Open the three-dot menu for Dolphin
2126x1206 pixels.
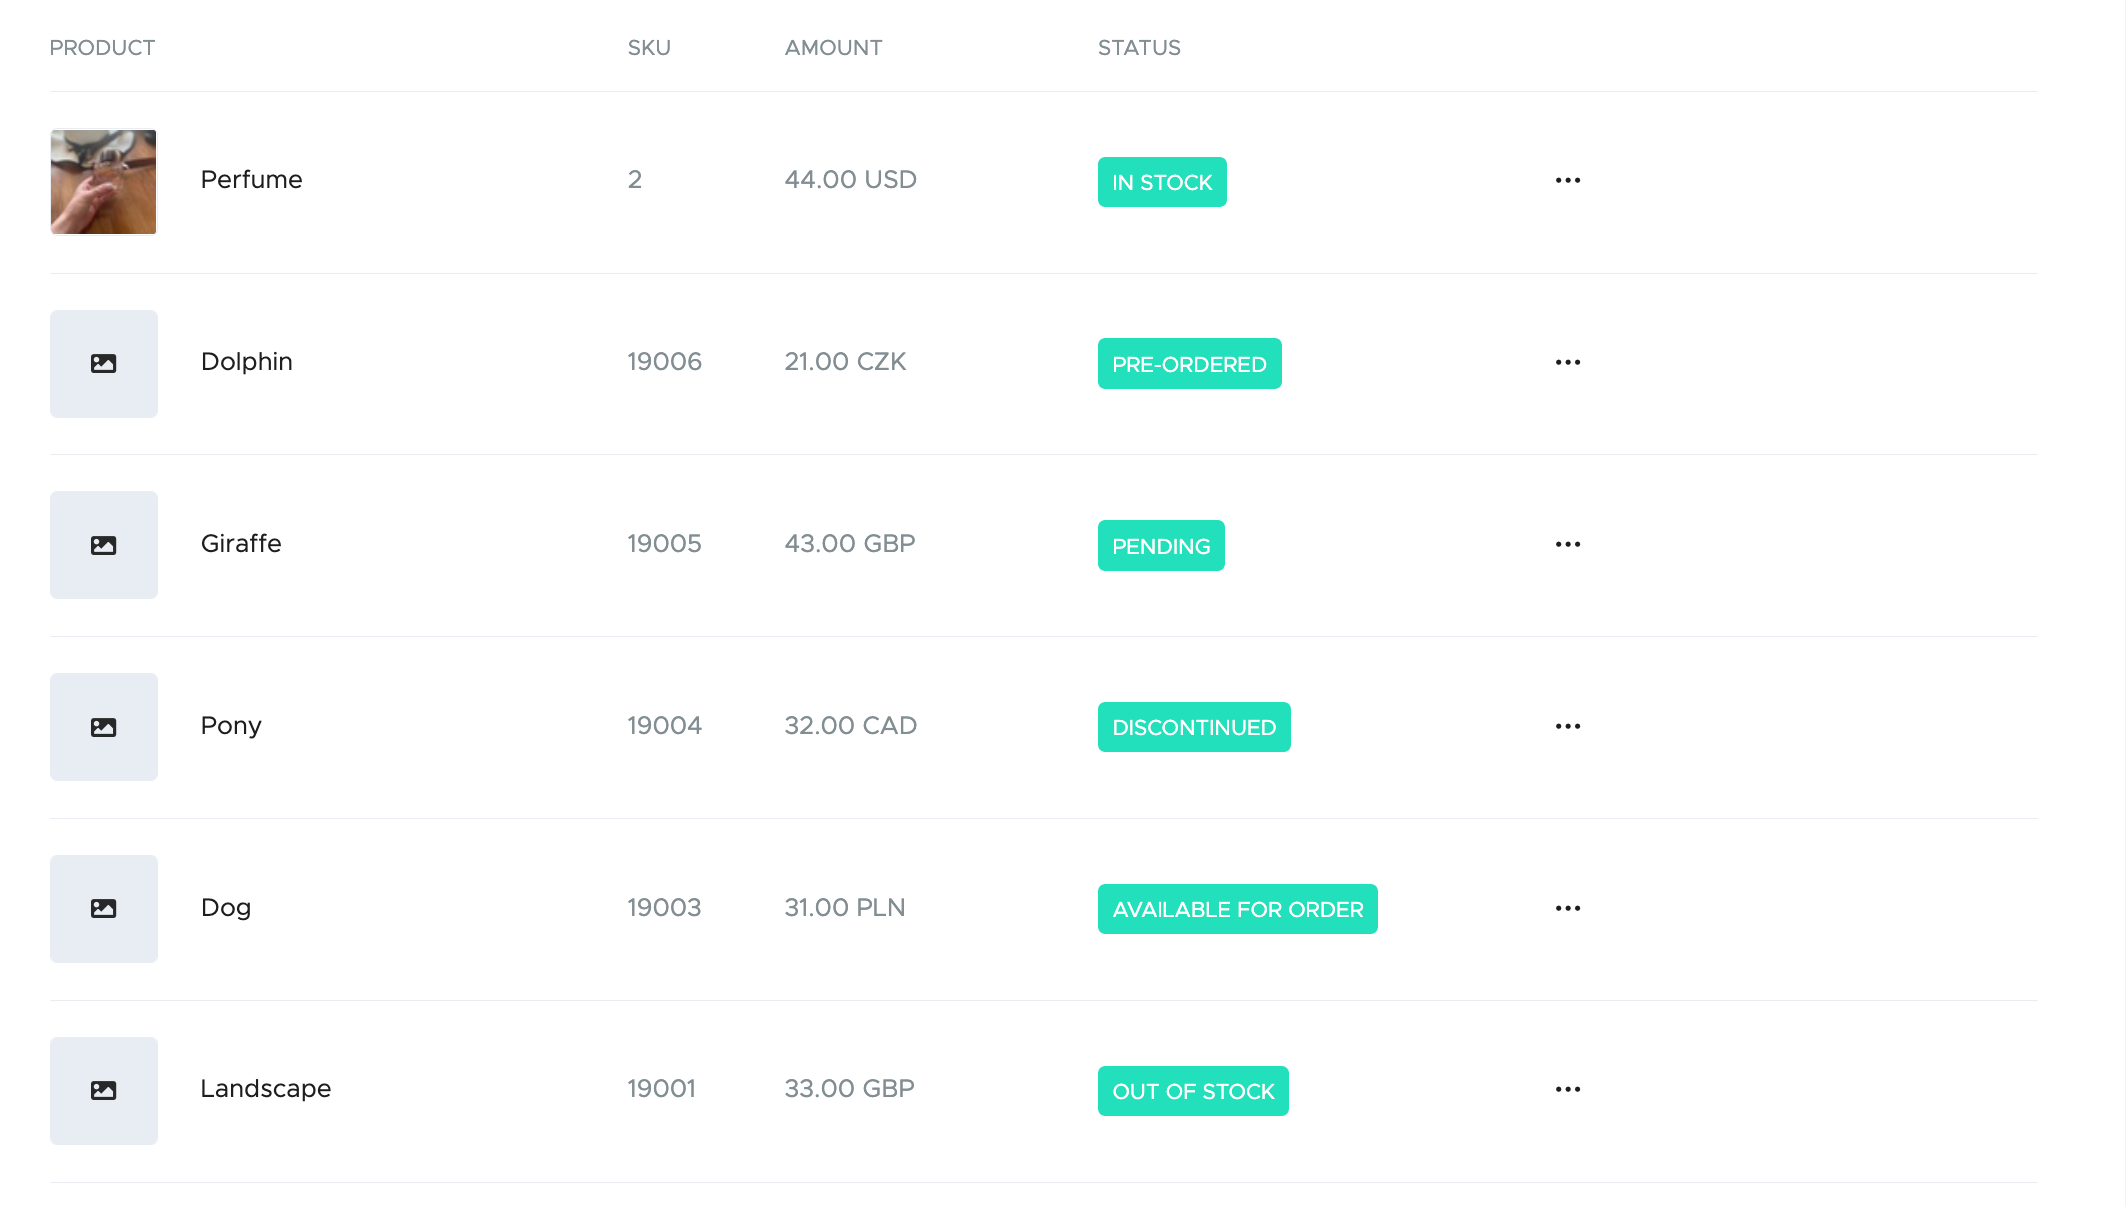[1567, 363]
